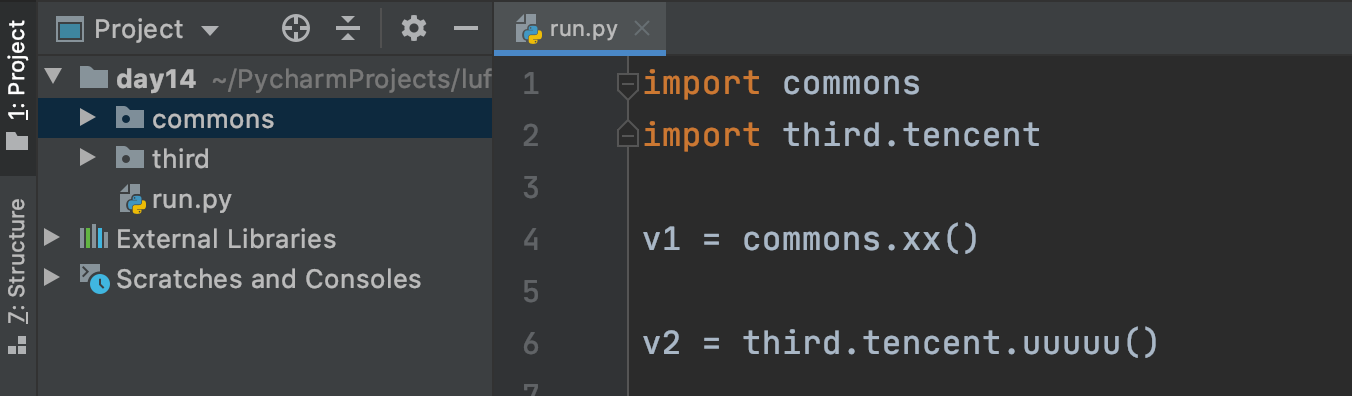This screenshot has height=396, width=1352.
Task: Expand the third folder arrow
Action: point(87,158)
